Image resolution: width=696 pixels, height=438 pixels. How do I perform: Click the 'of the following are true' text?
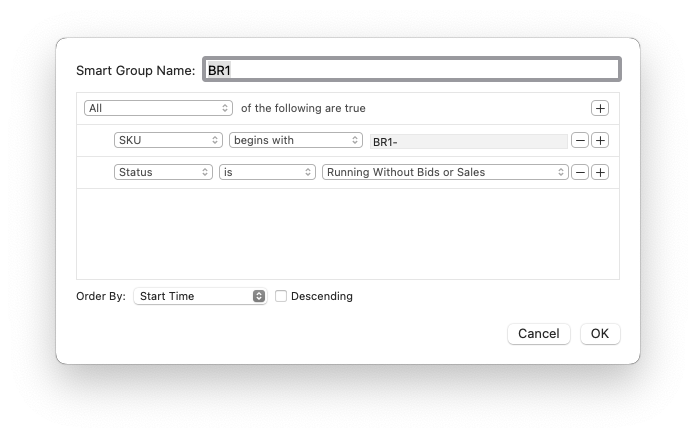(x=303, y=108)
